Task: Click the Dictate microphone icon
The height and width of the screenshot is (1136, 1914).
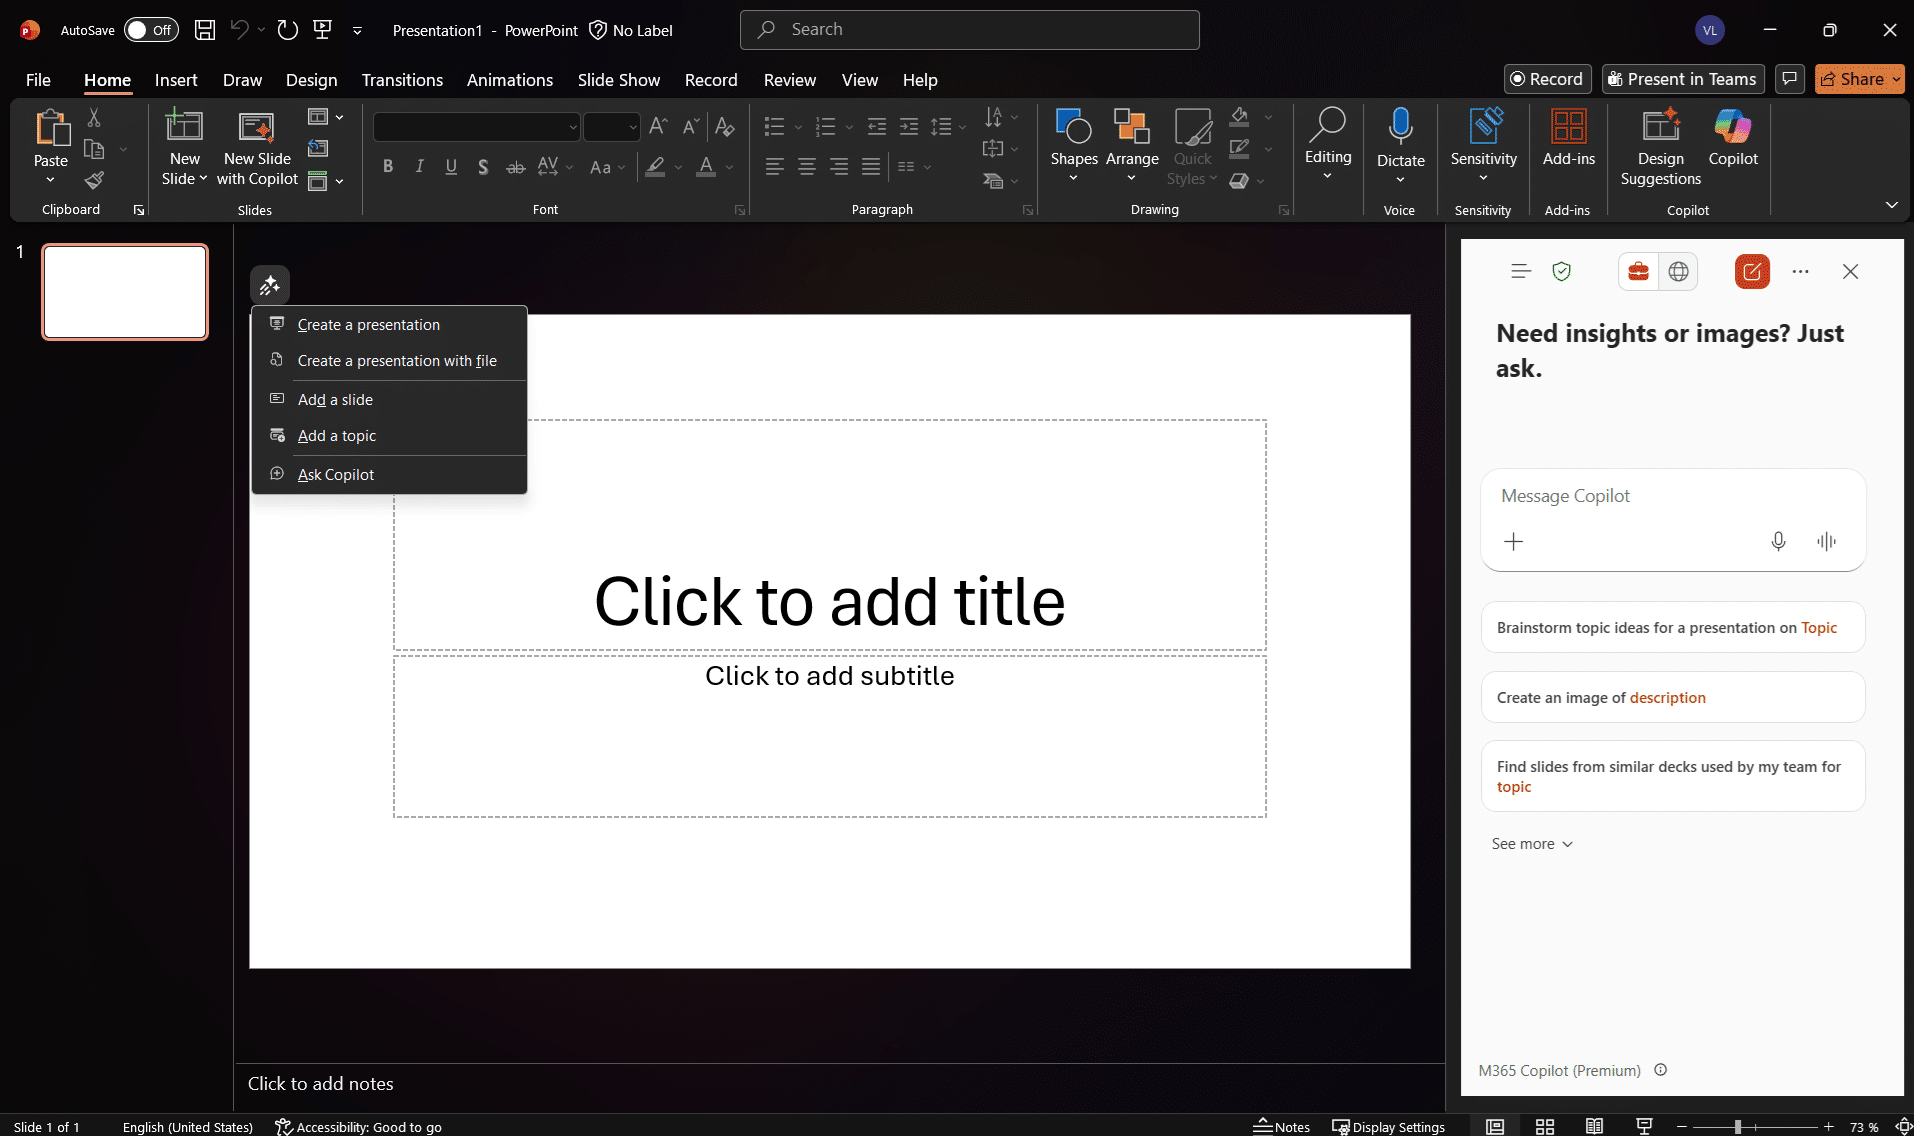Action: tap(1400, 127)
